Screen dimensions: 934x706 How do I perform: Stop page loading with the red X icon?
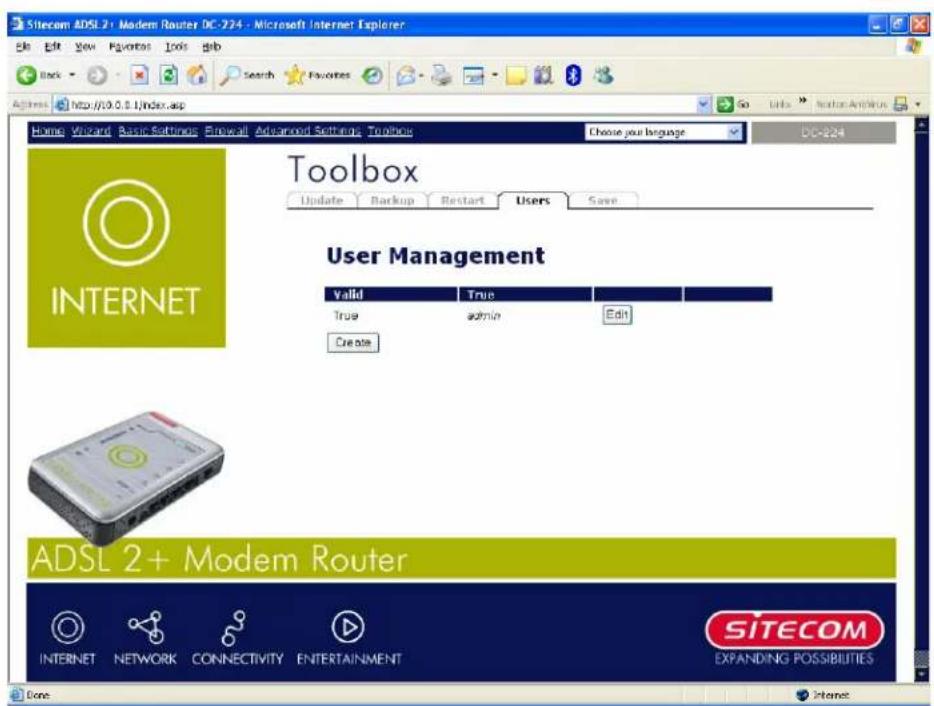point(139,76)
